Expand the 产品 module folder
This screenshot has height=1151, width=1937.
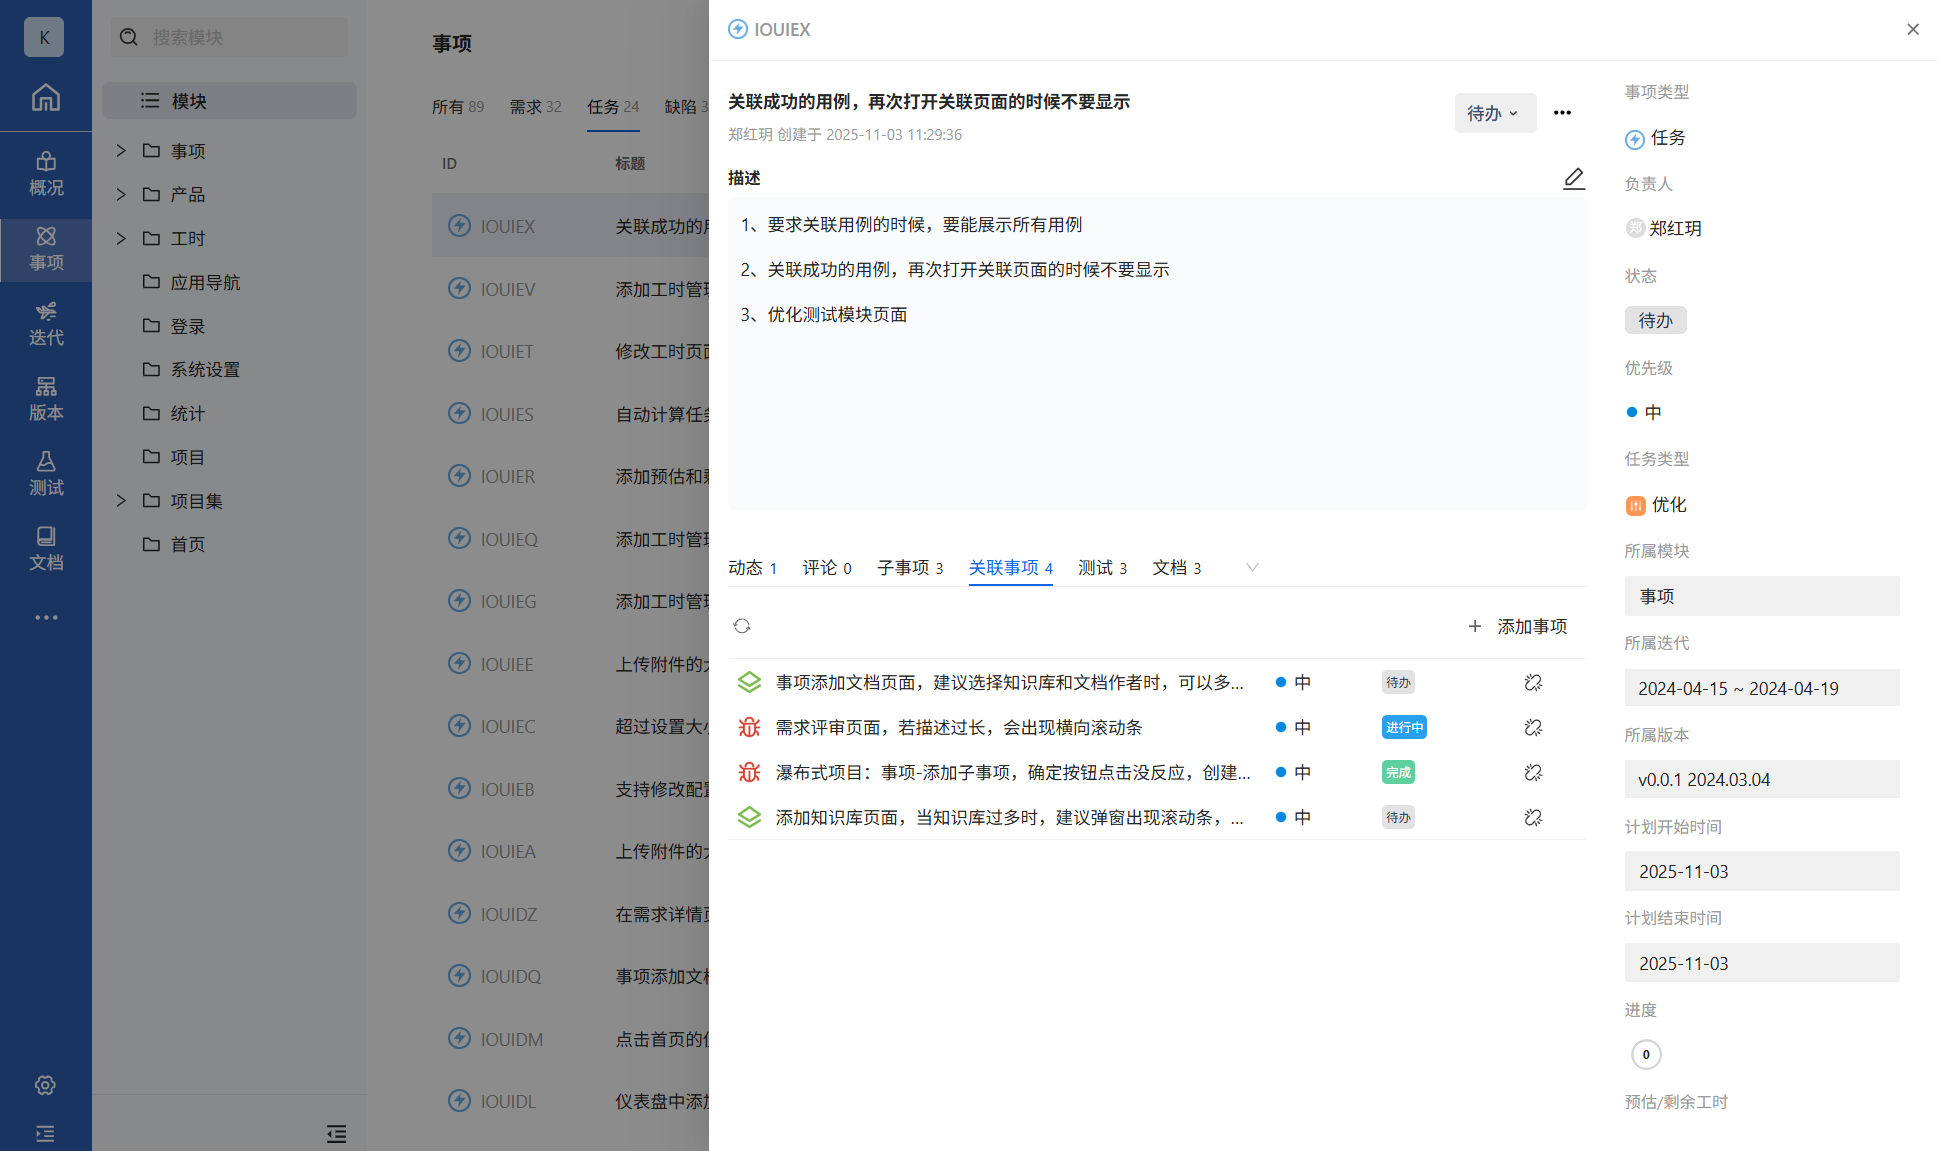[121, 195]
